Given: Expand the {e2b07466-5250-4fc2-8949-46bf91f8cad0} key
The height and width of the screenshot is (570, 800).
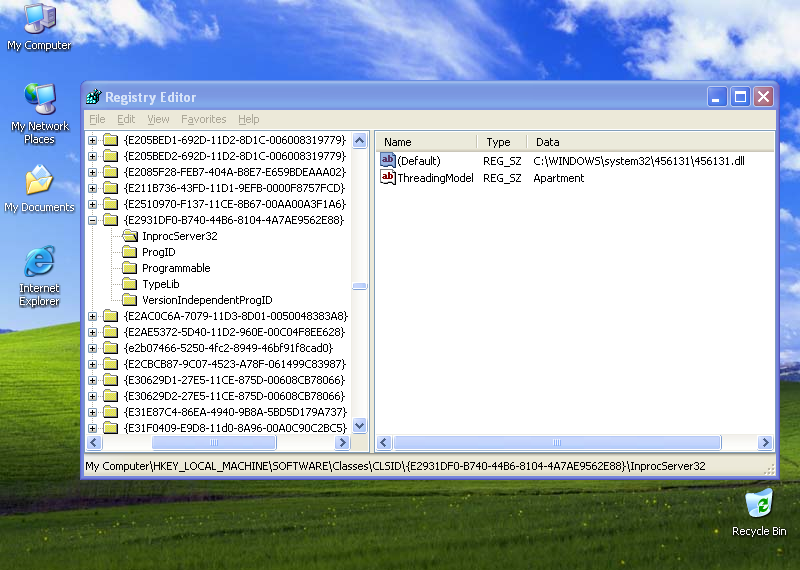Looking at the screenshot, I should [92, 348].
